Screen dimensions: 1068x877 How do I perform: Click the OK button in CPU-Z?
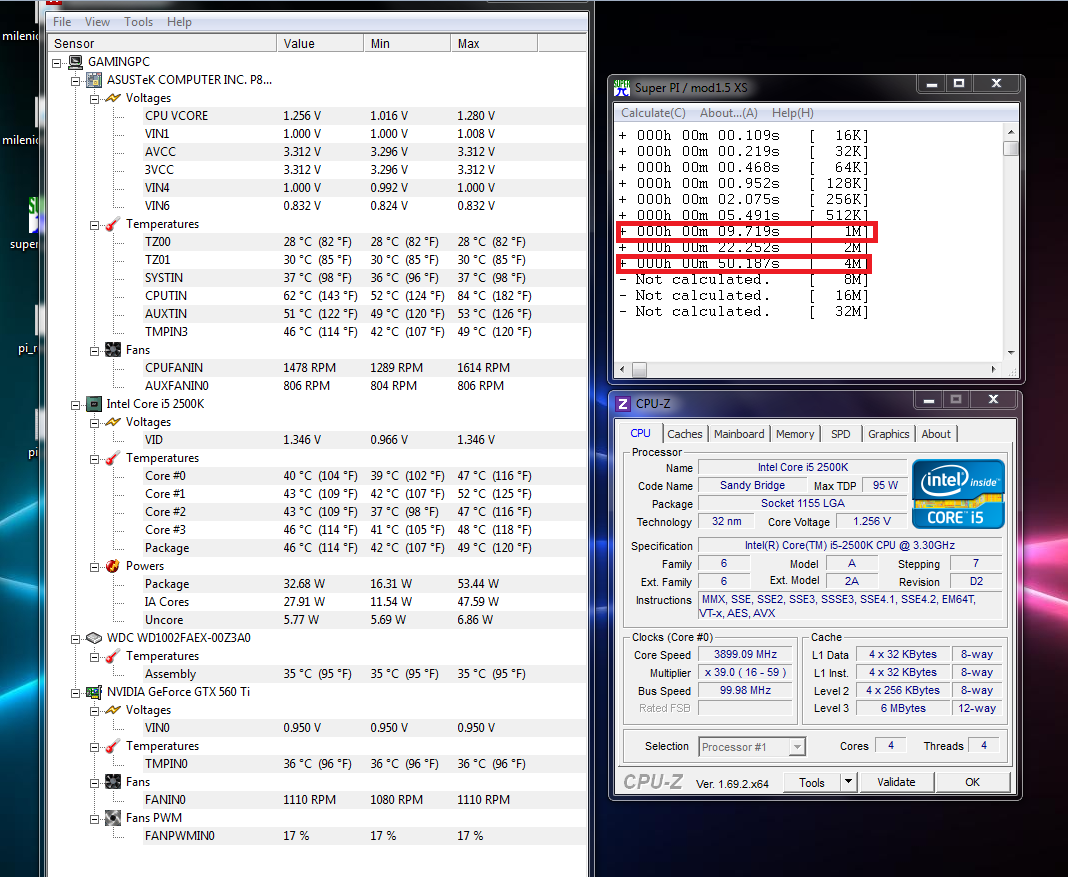click(x=972, y=782)
